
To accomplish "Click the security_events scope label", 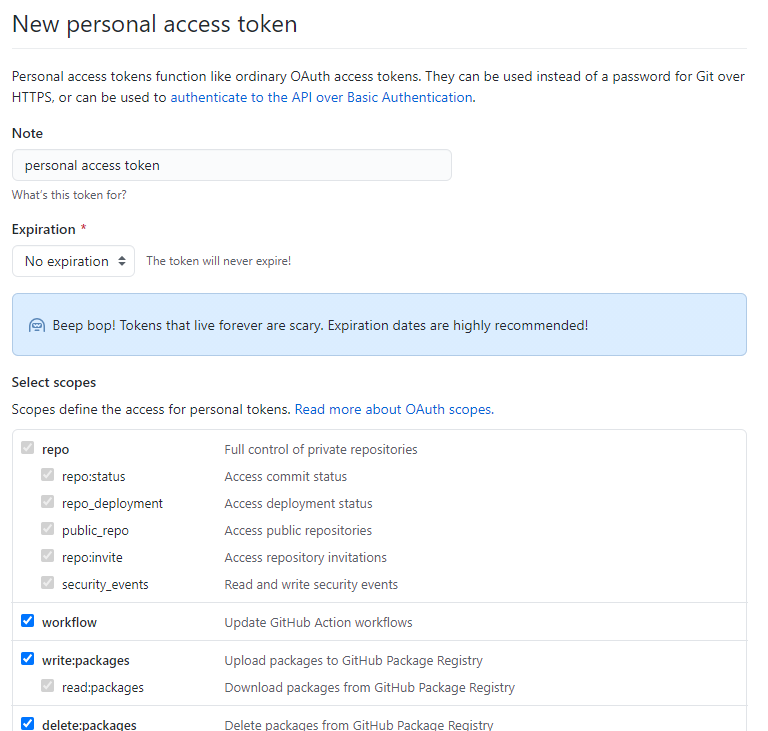I will [x=105, y=584].
